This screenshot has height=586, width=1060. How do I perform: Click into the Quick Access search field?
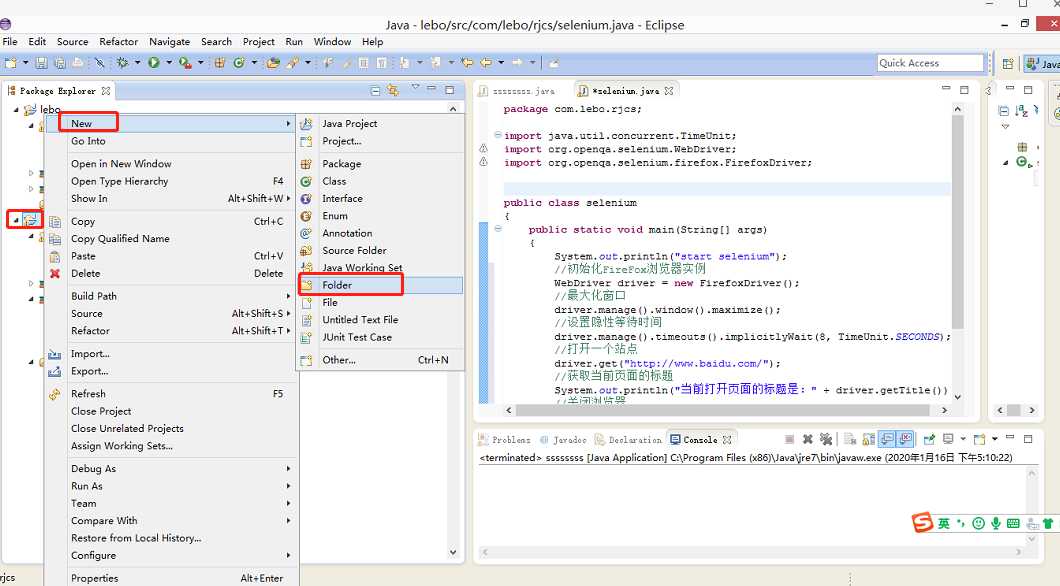[x=930, y=63]
